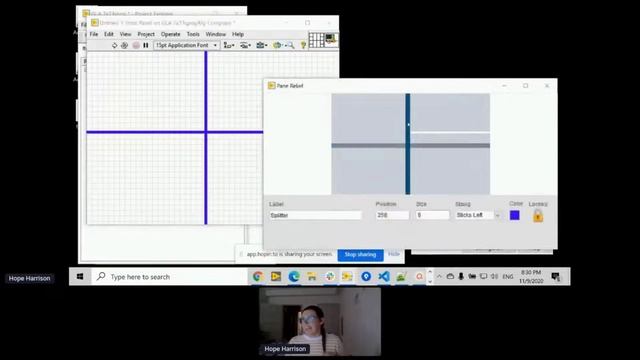Viewport: 640px width, 360px height.
Task: Click the Windows Start button
Action: pos(80,277)
